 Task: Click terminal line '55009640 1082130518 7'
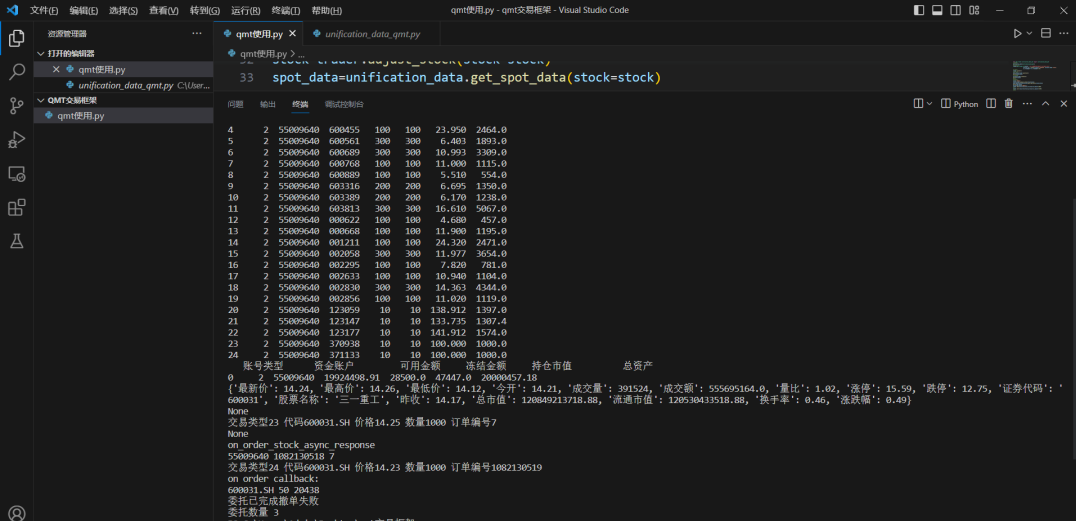281,456
